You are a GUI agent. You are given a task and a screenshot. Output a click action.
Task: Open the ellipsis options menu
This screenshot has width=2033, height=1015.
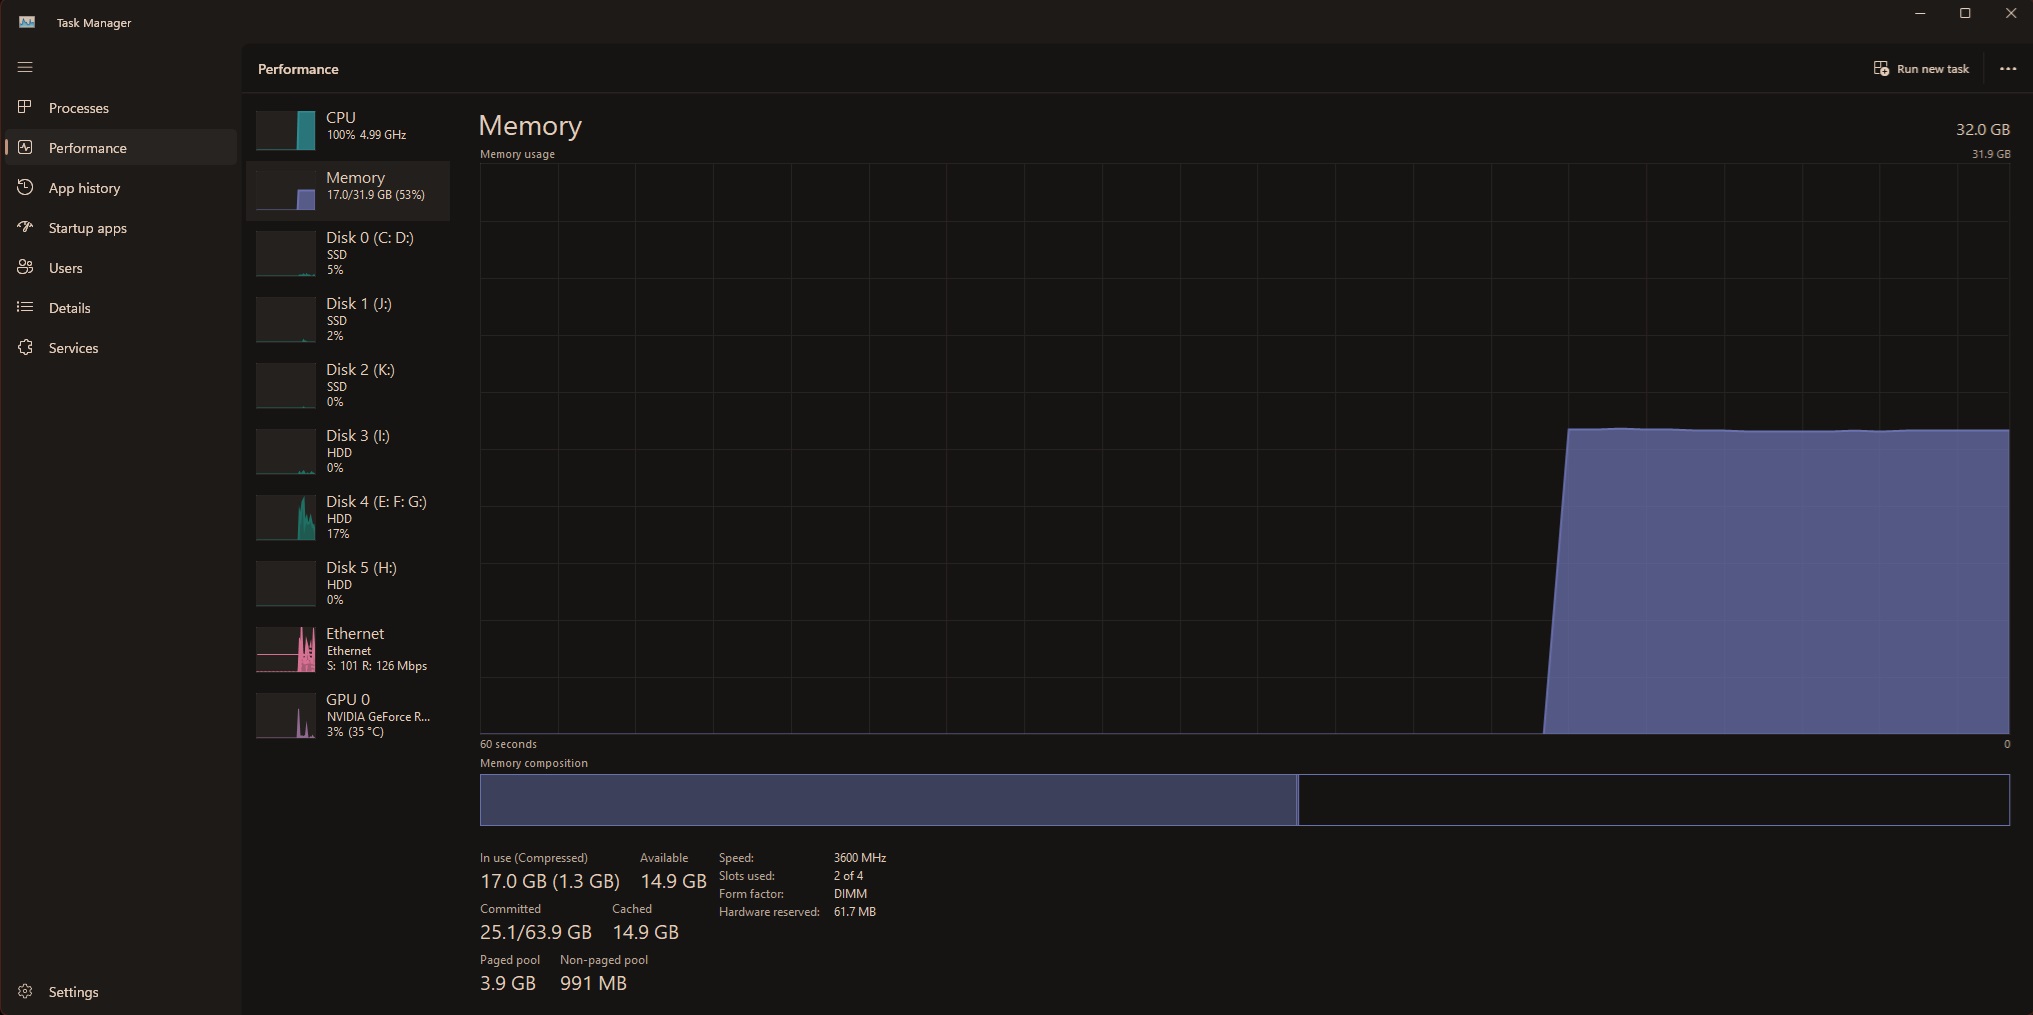click(2007, 68)
